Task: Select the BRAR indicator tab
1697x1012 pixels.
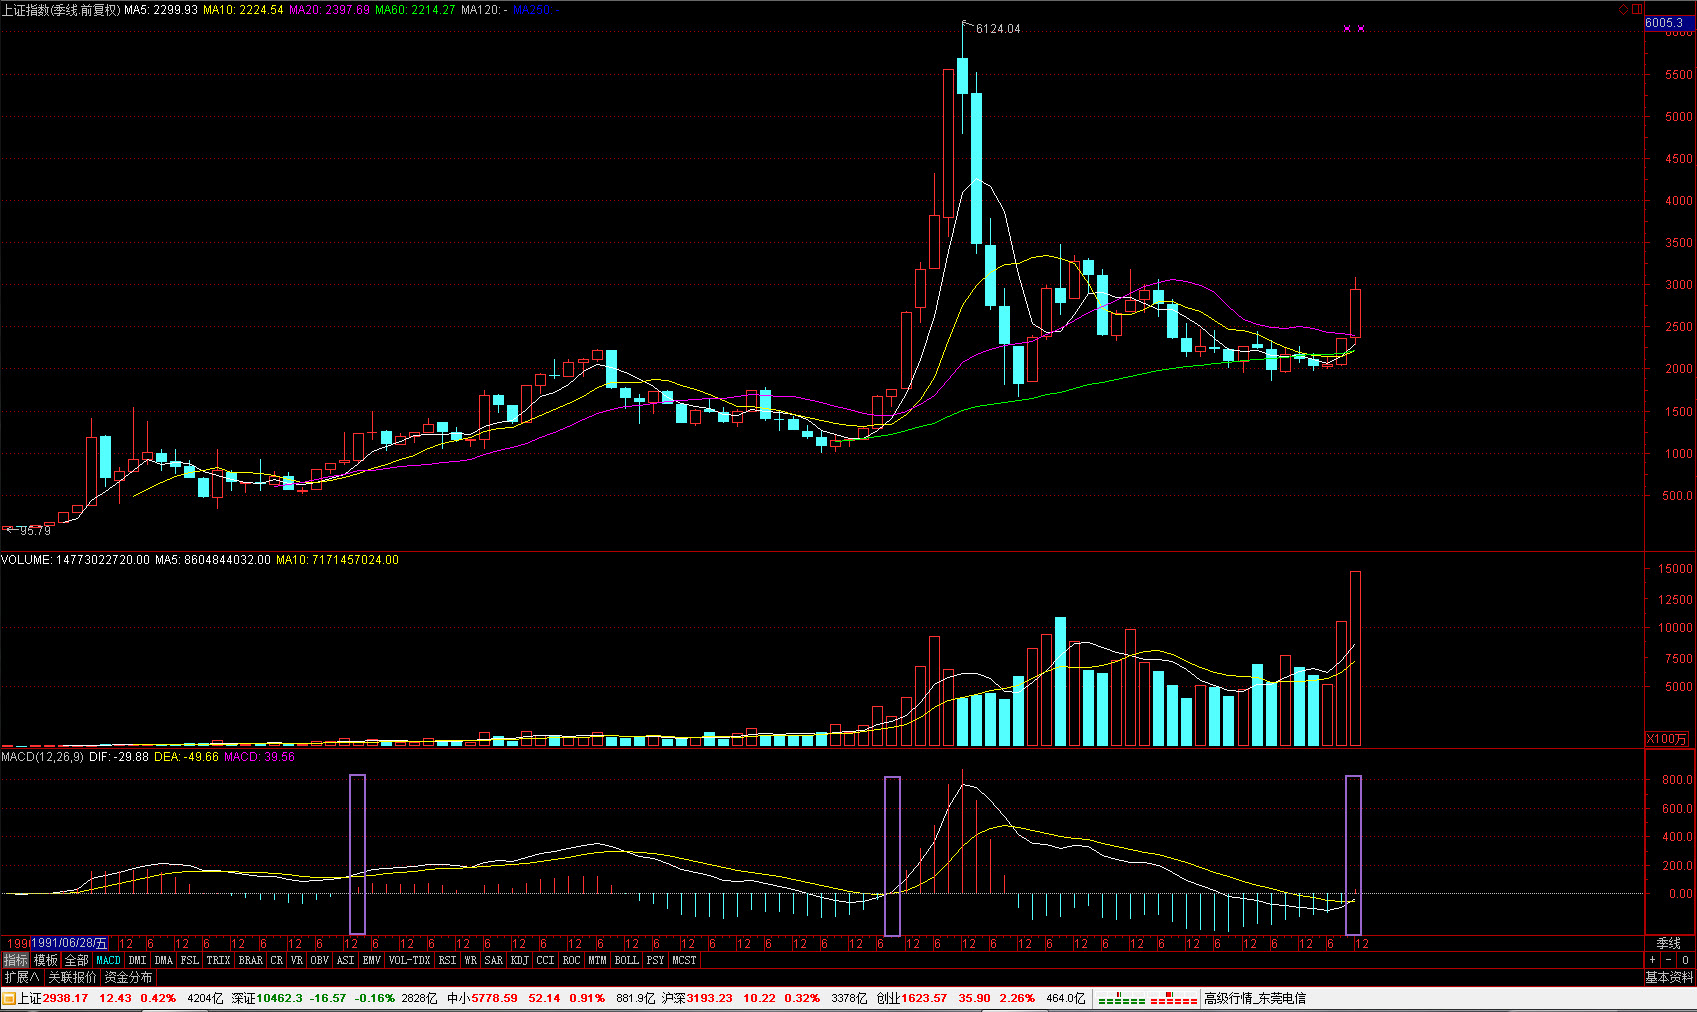Action: point(251,960)
